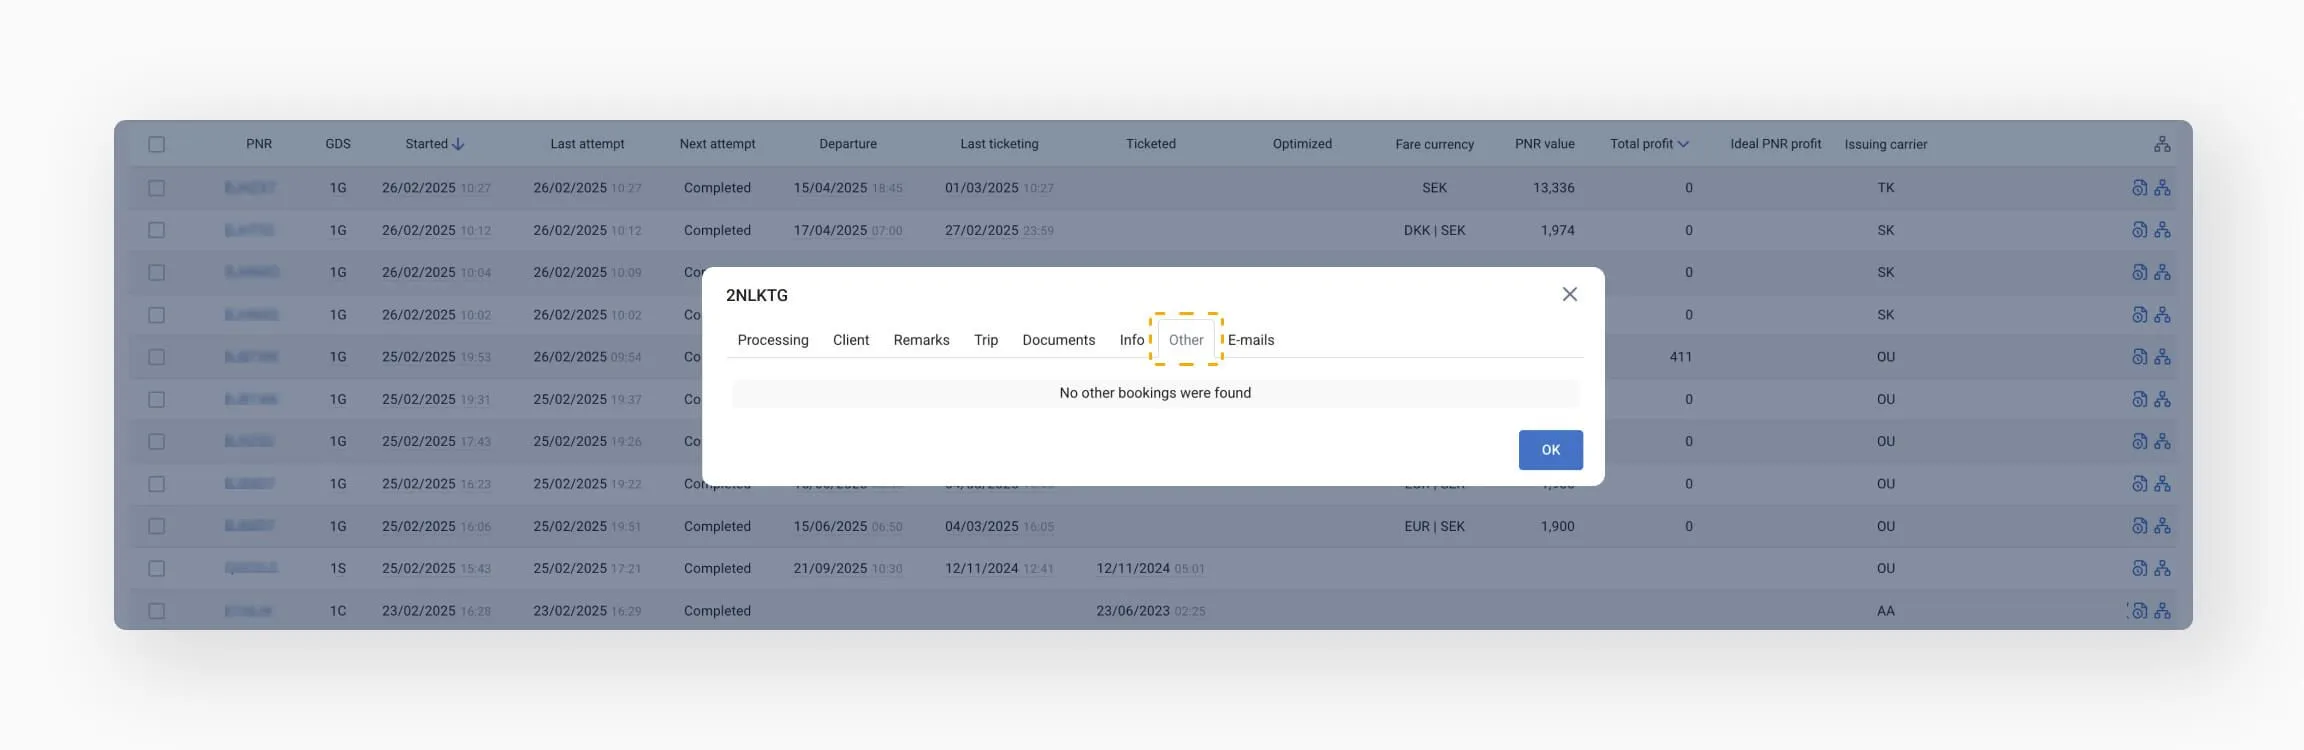Click hierarchy icon in table header

(2162, 144)
